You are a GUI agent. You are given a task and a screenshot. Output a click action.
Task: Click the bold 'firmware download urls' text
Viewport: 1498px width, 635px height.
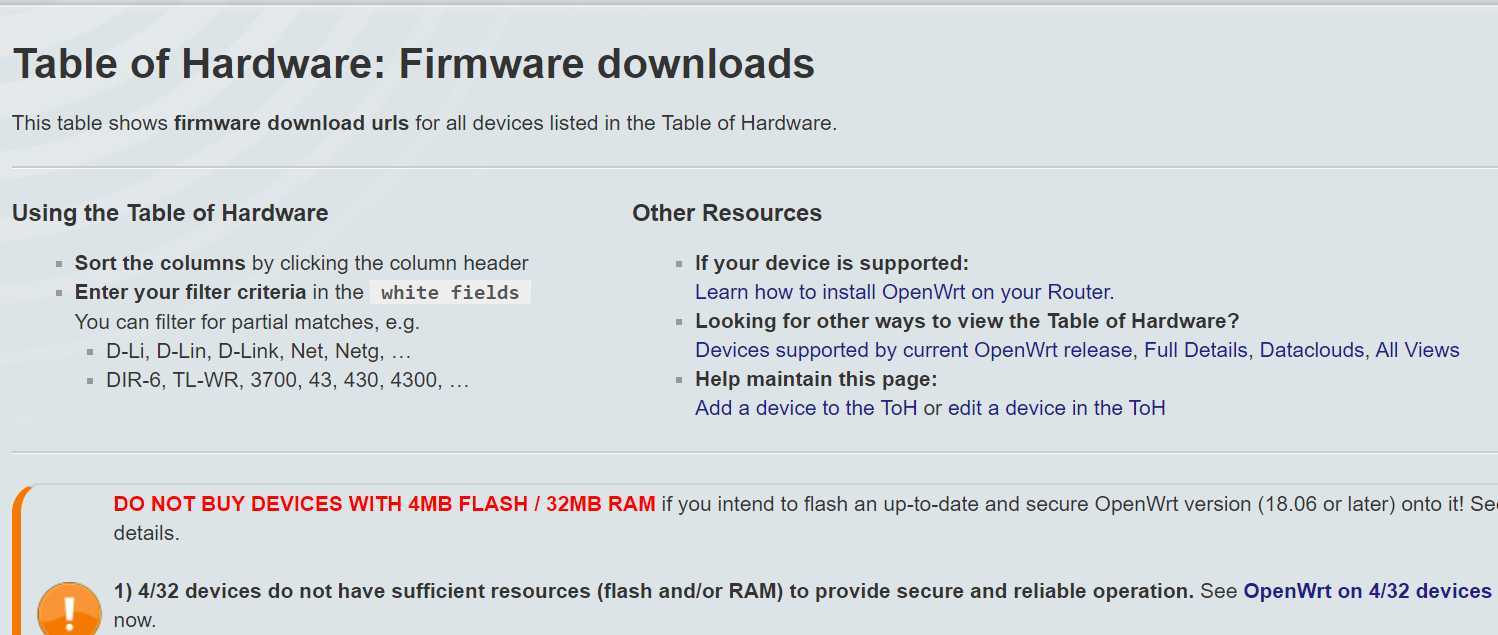pyautogui.click(x=291, y=124)
